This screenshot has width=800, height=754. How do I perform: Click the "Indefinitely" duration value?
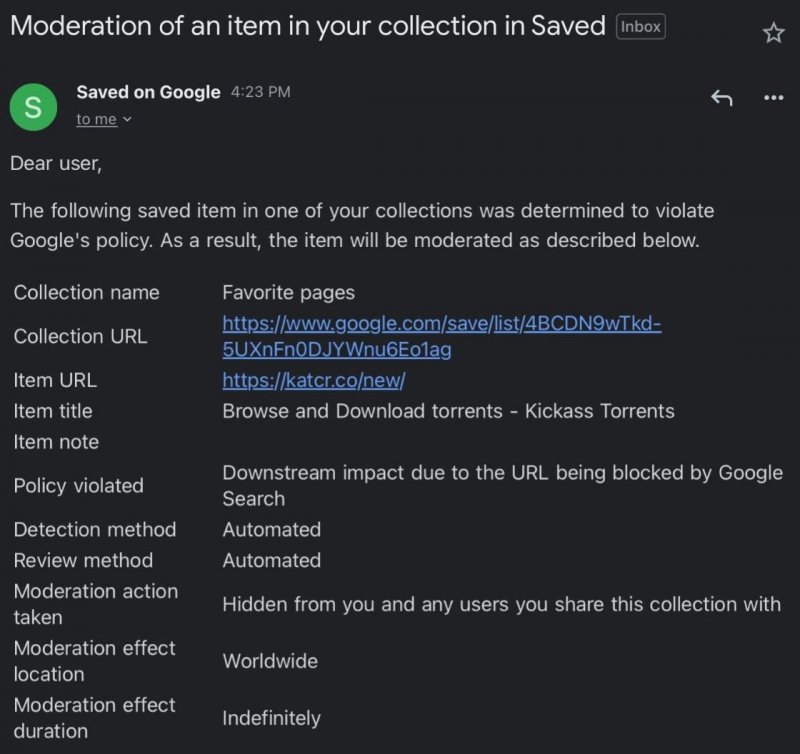[x=271, y=718]
